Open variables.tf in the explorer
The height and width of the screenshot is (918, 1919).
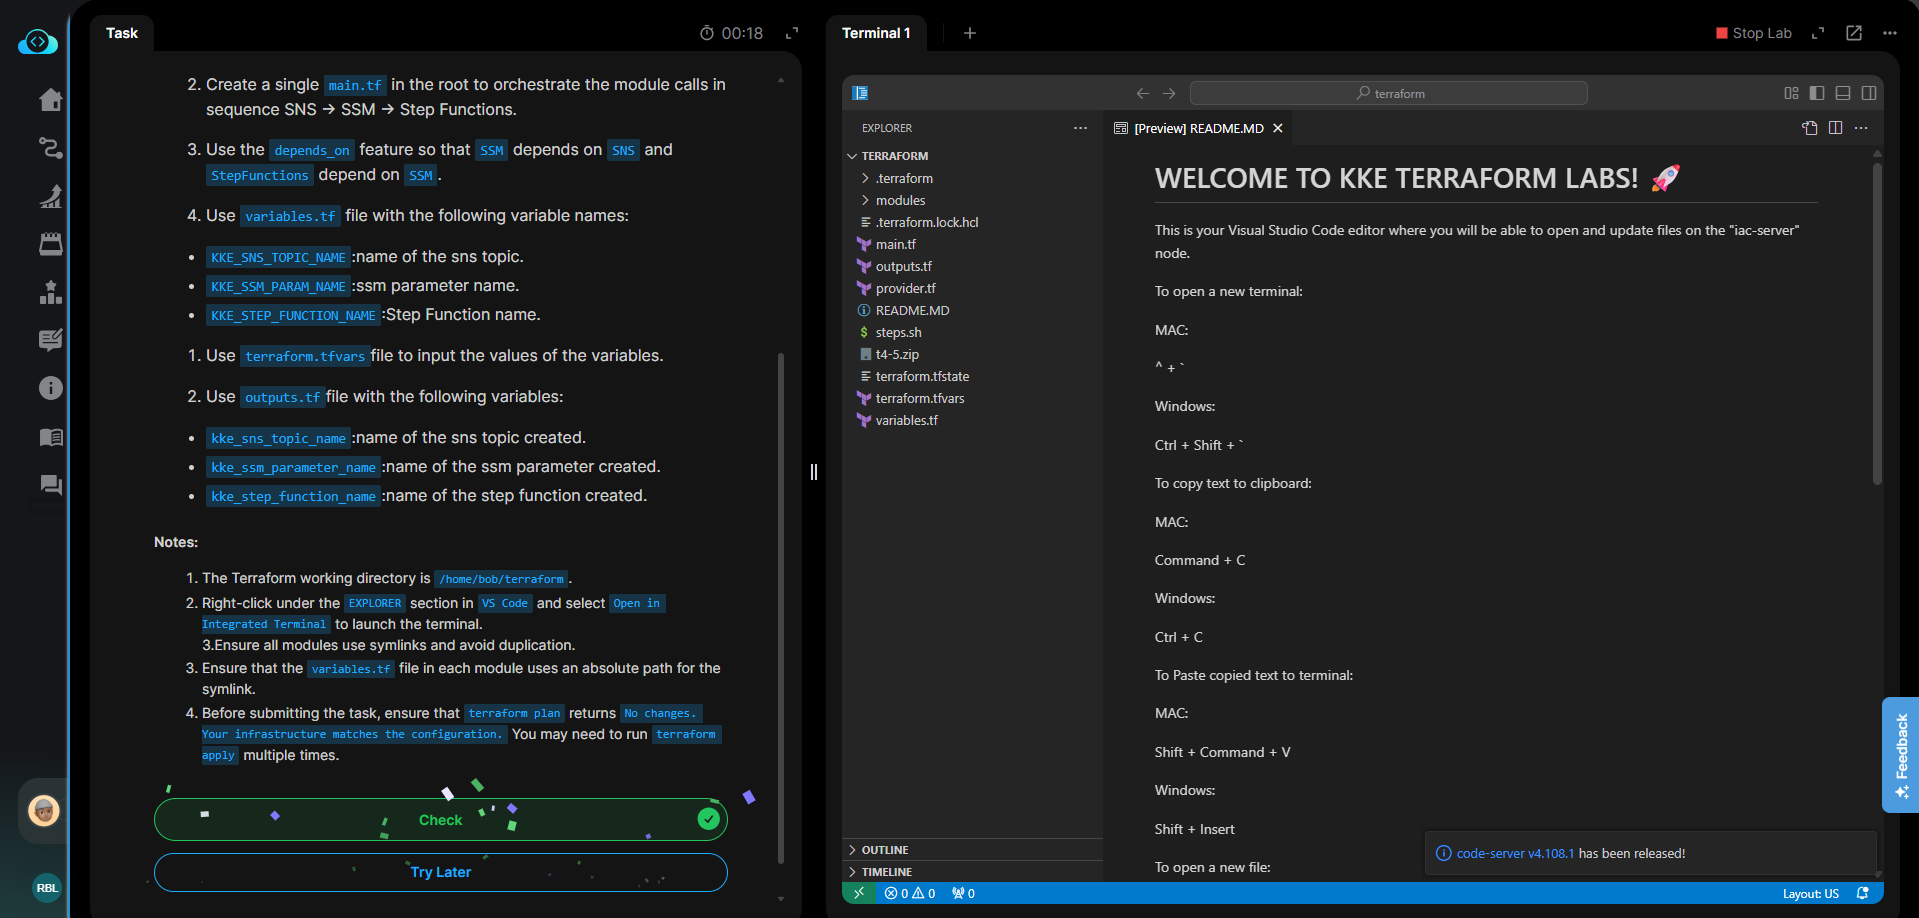(x=906, y=420)
